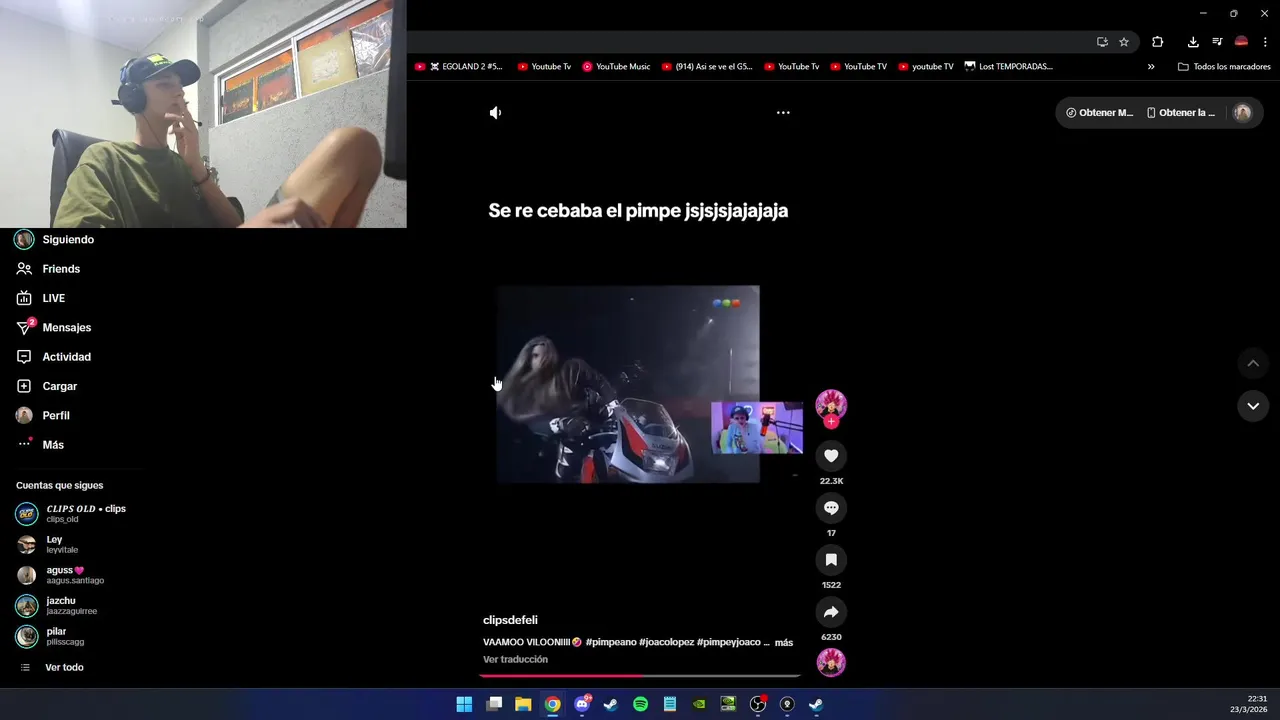1280x720 pixels.
Task: Expand the caption with 'más'
Action: pos(784,643)
